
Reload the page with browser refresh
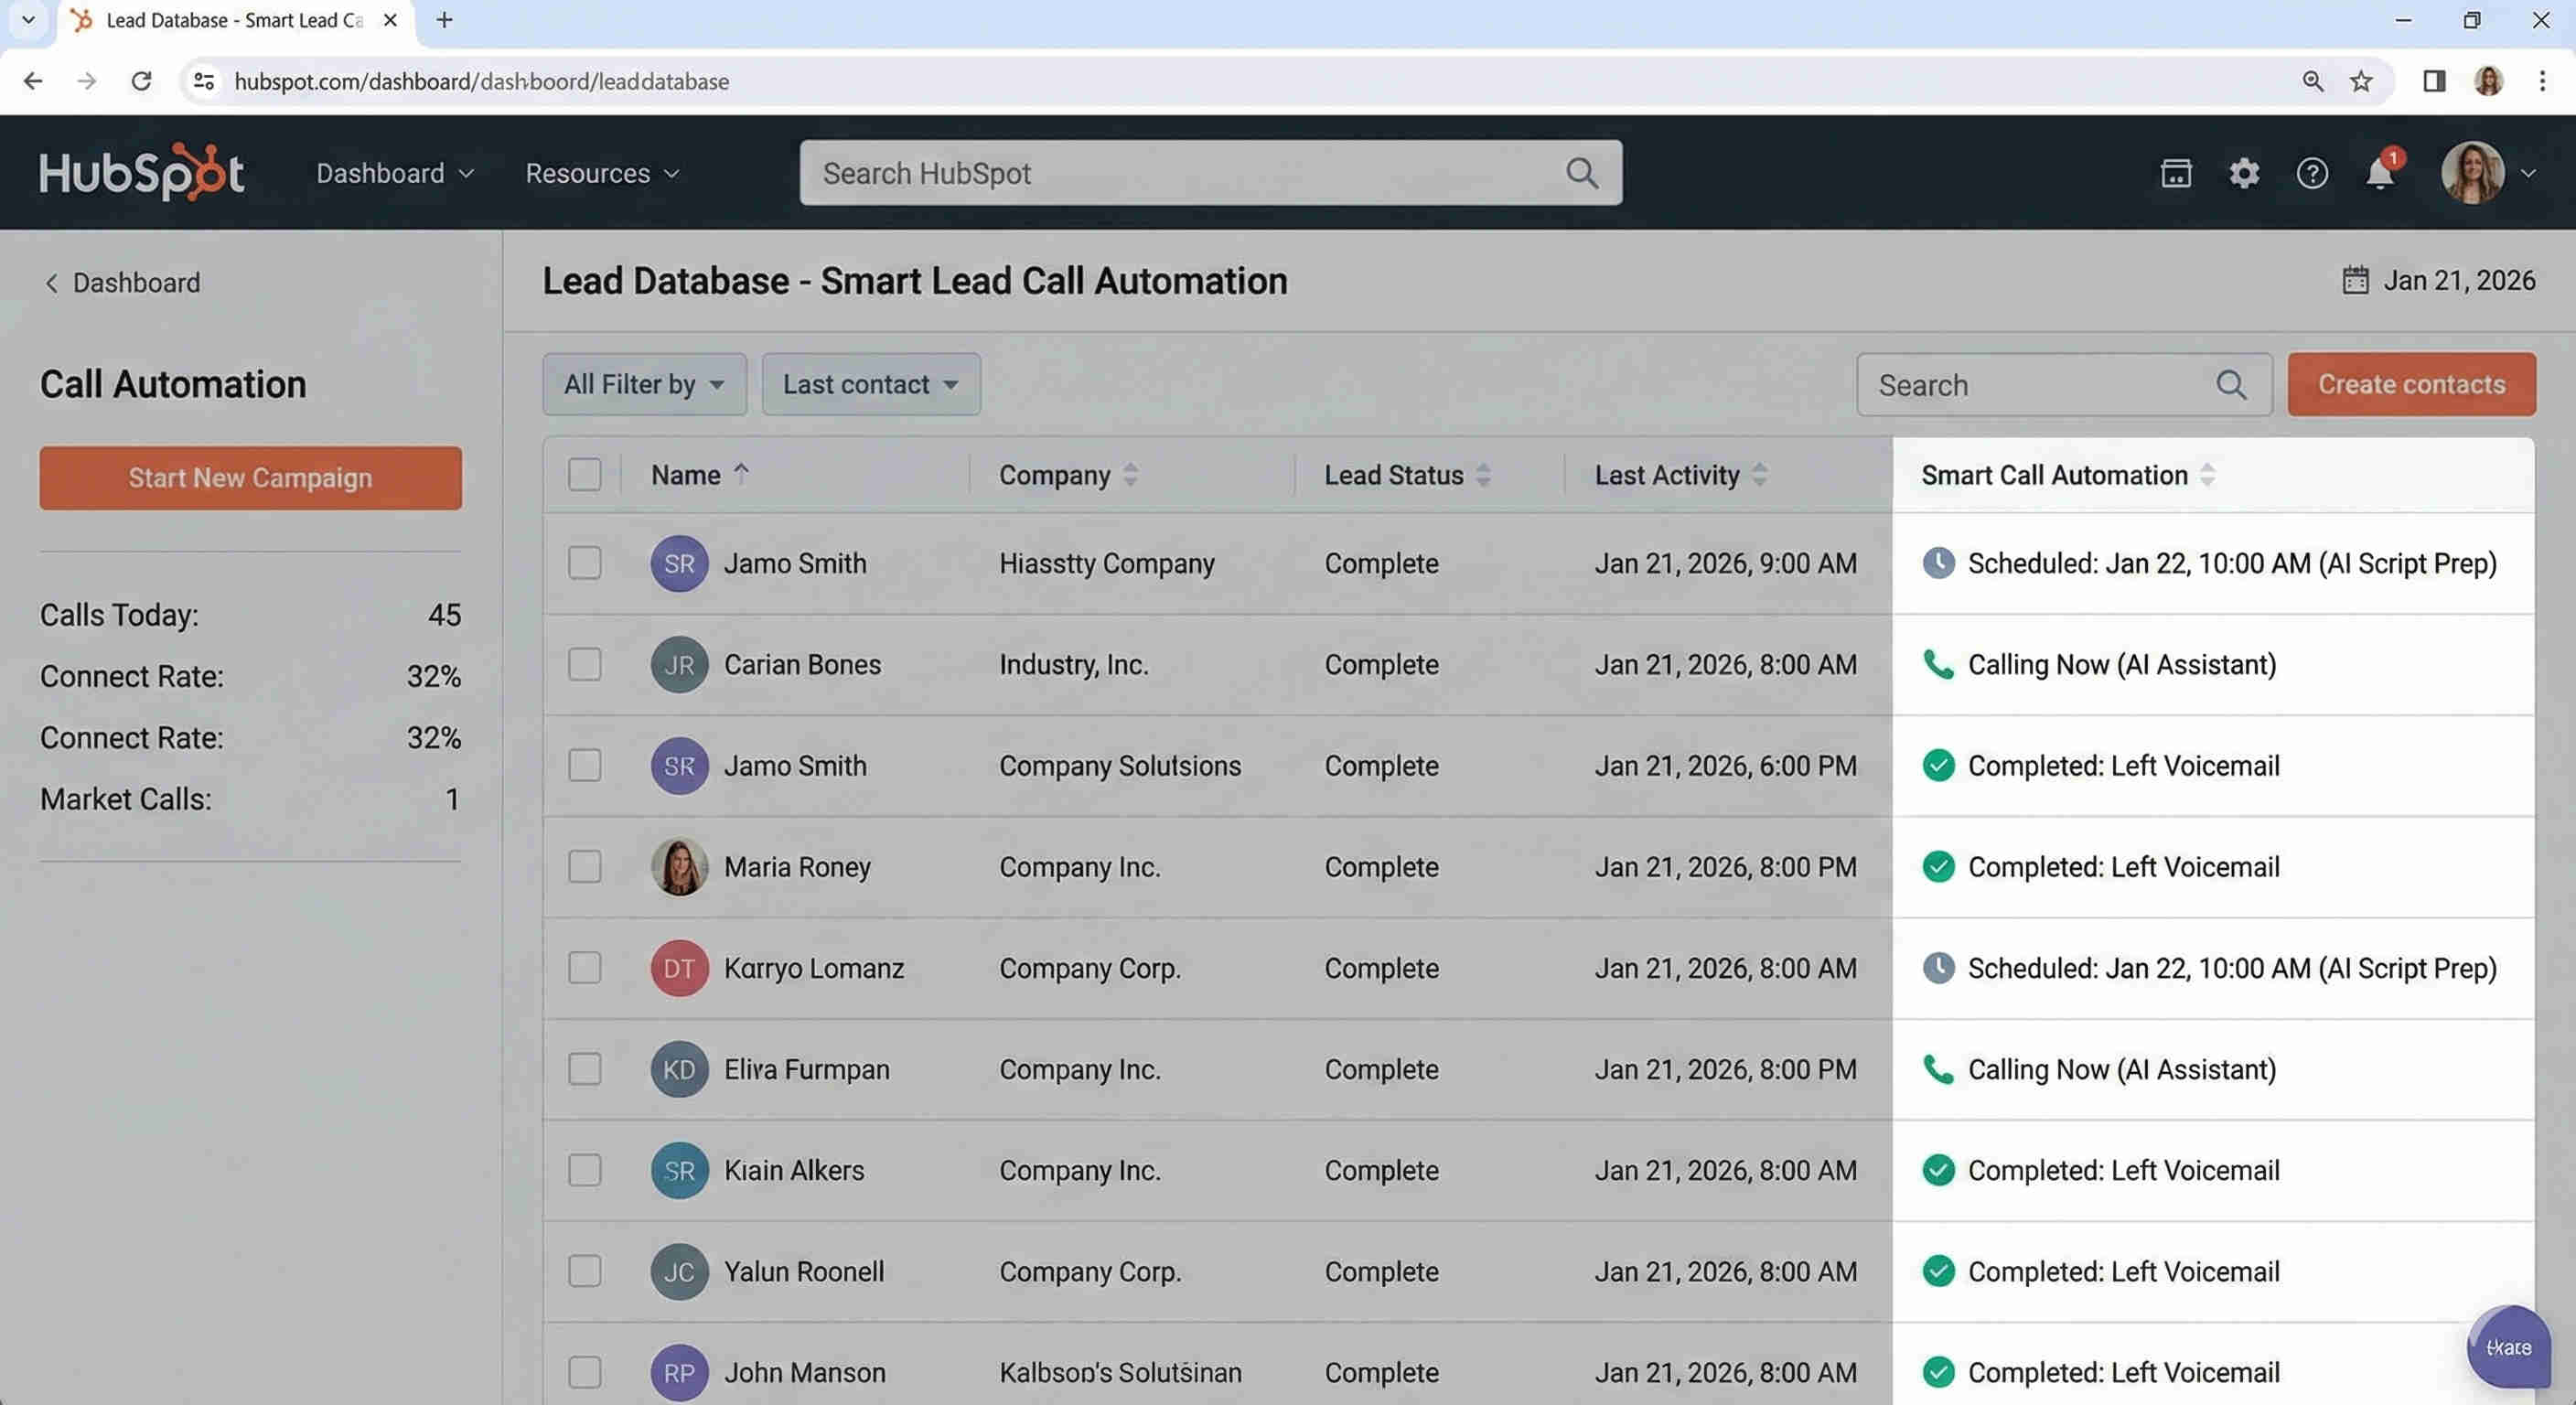(x=141, y=81)
